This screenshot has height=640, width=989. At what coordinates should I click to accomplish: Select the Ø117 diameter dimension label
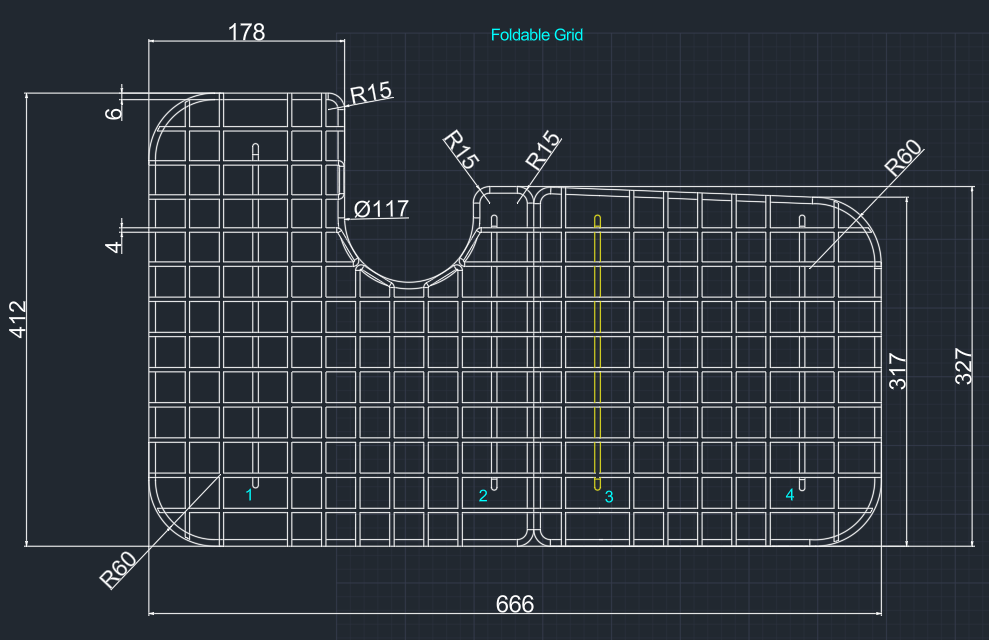tap(381, 209)
